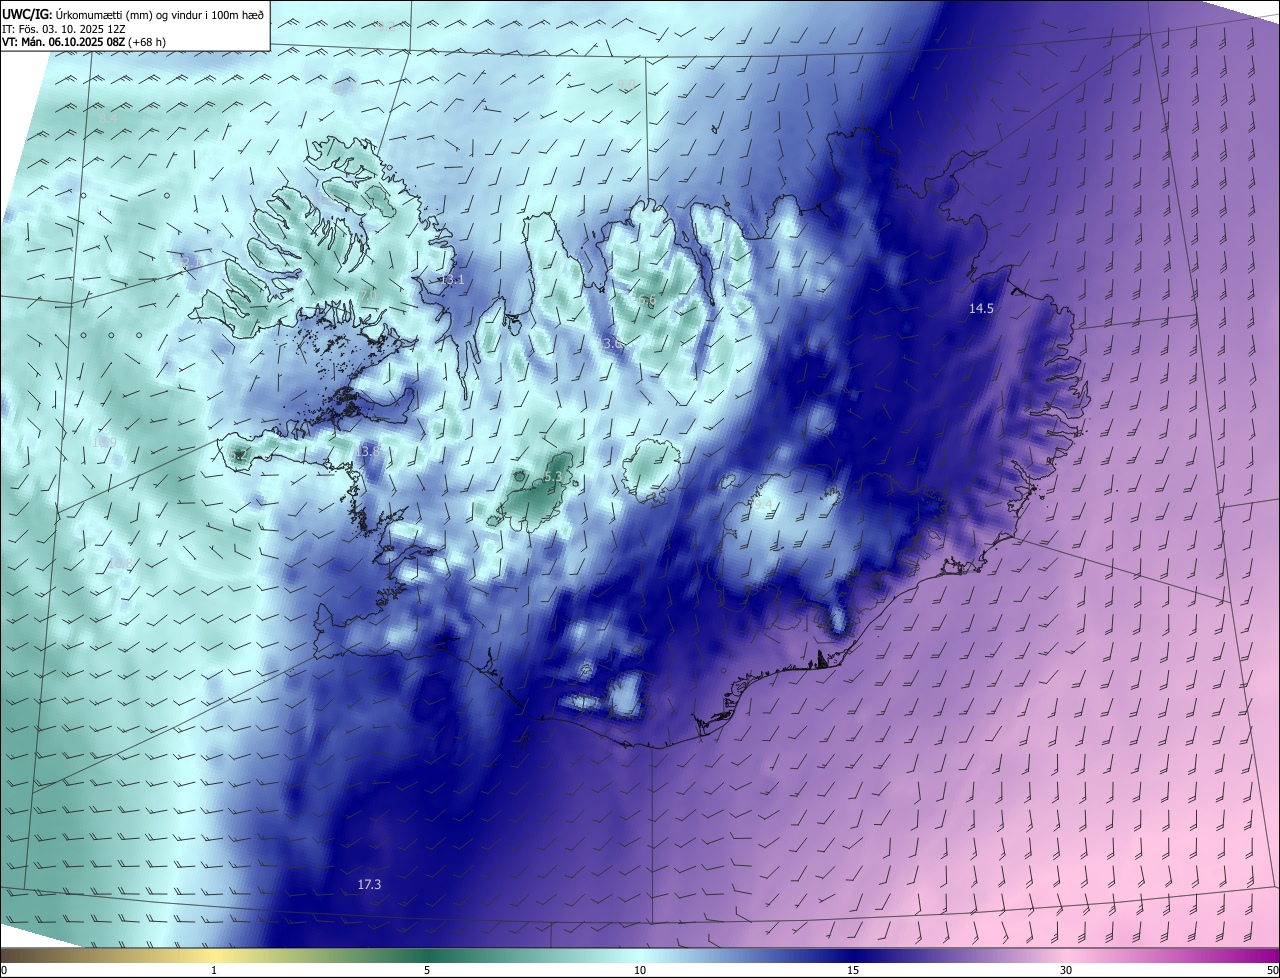Click the "1" tick on the color scale
Screen dimensions: 1280x978
(x=214, y=970)
